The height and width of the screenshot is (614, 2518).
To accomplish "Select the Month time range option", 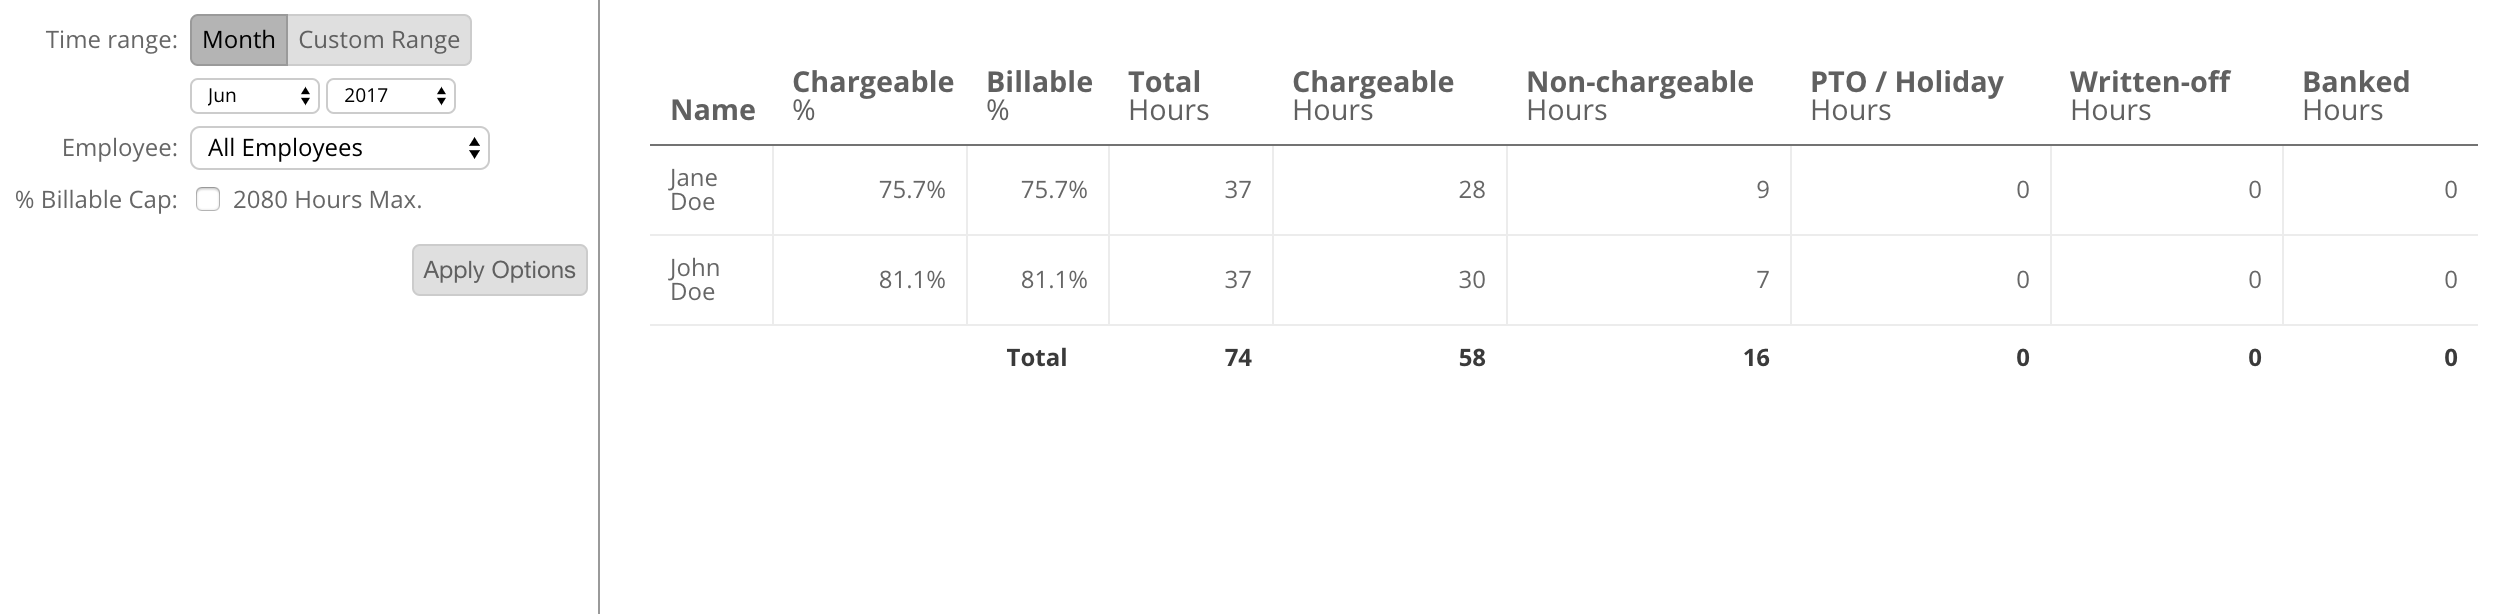I will pyautogui.click(x=239, y=40).
